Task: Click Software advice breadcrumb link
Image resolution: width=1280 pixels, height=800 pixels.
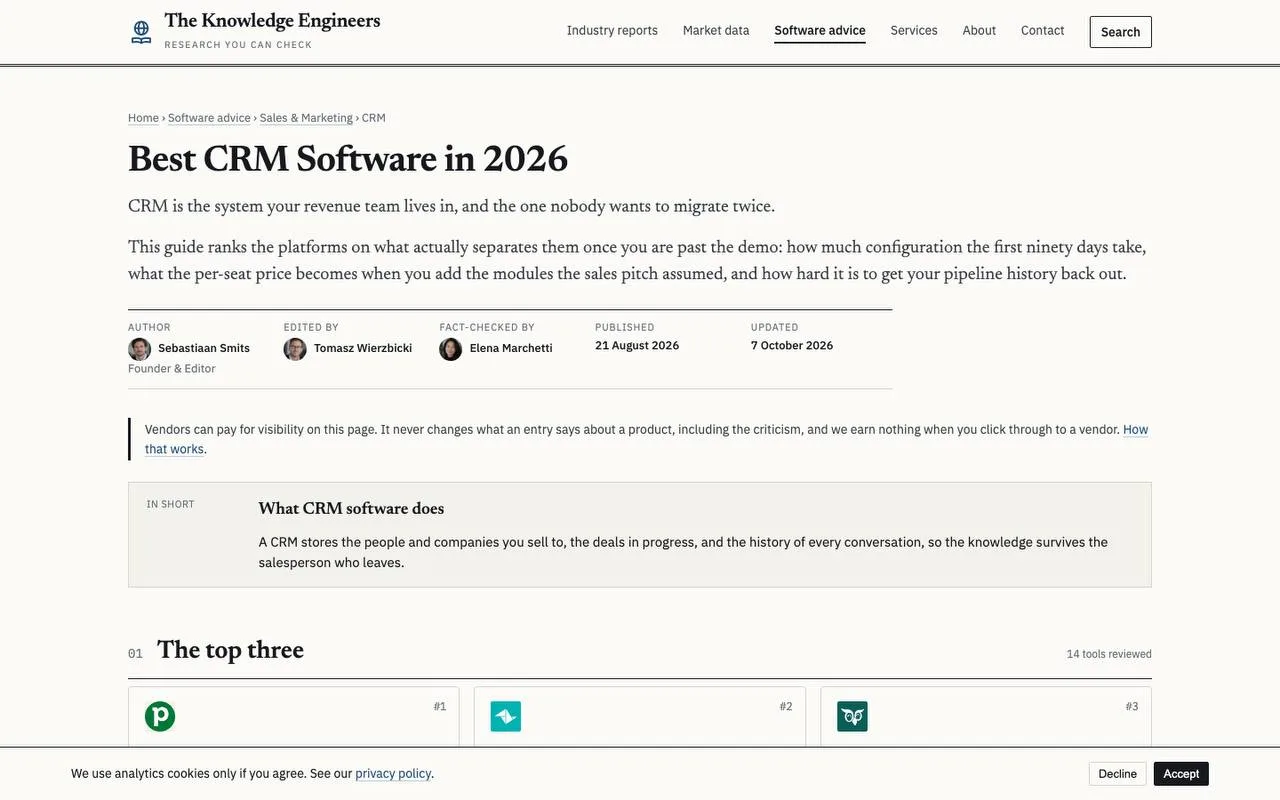Action: tap(209, 118)
